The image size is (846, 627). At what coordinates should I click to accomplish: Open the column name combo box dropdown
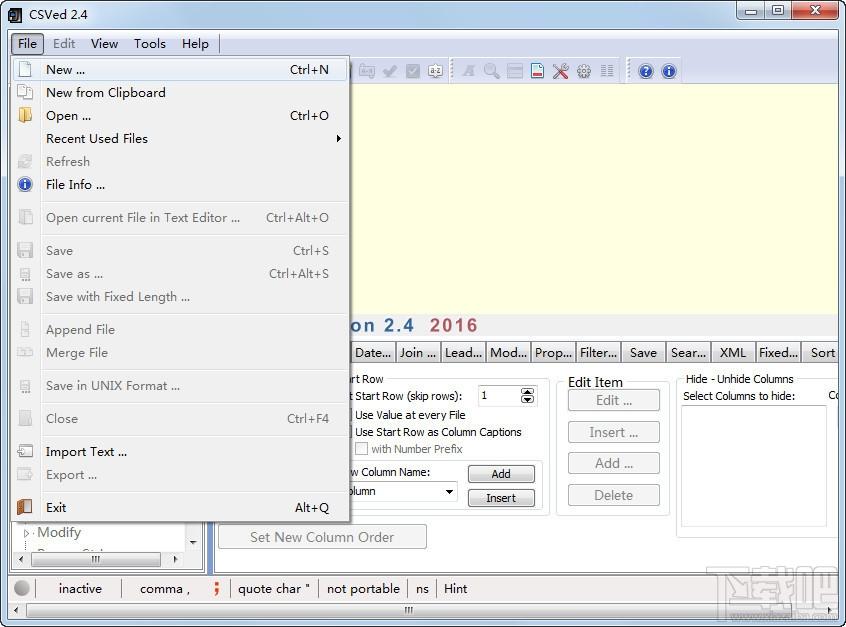450,491
